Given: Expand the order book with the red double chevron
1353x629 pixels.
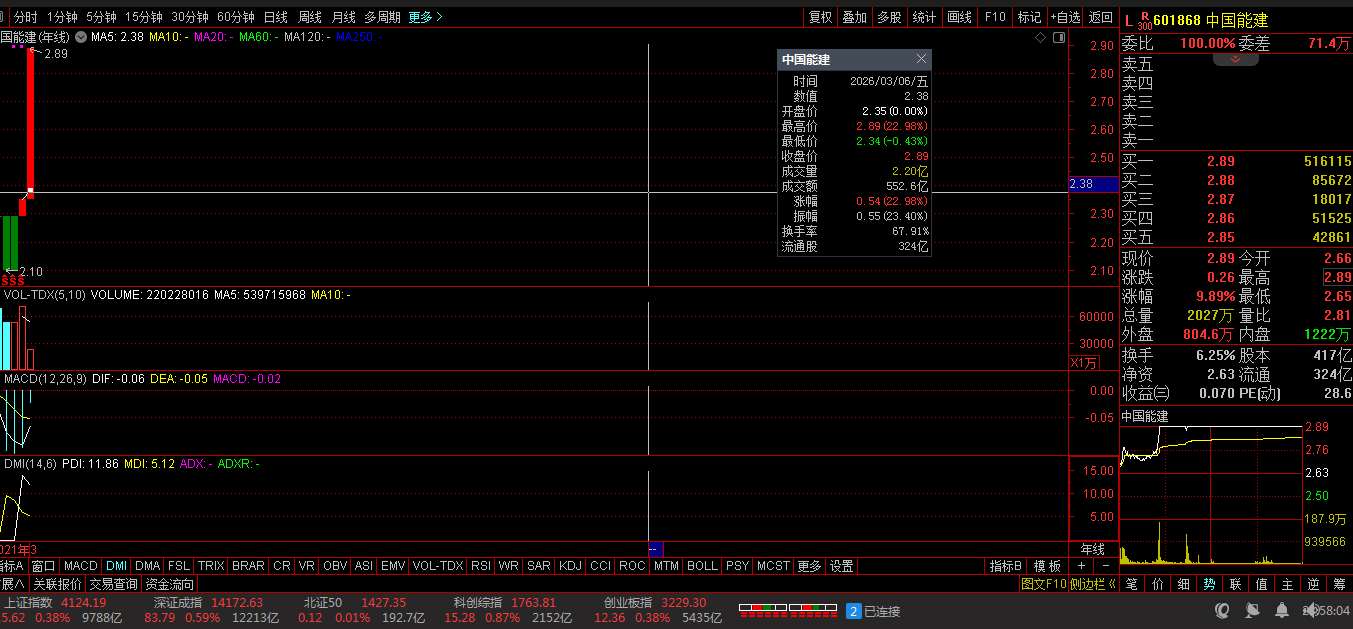Looking at the screenshot, I should [1236, 59].
